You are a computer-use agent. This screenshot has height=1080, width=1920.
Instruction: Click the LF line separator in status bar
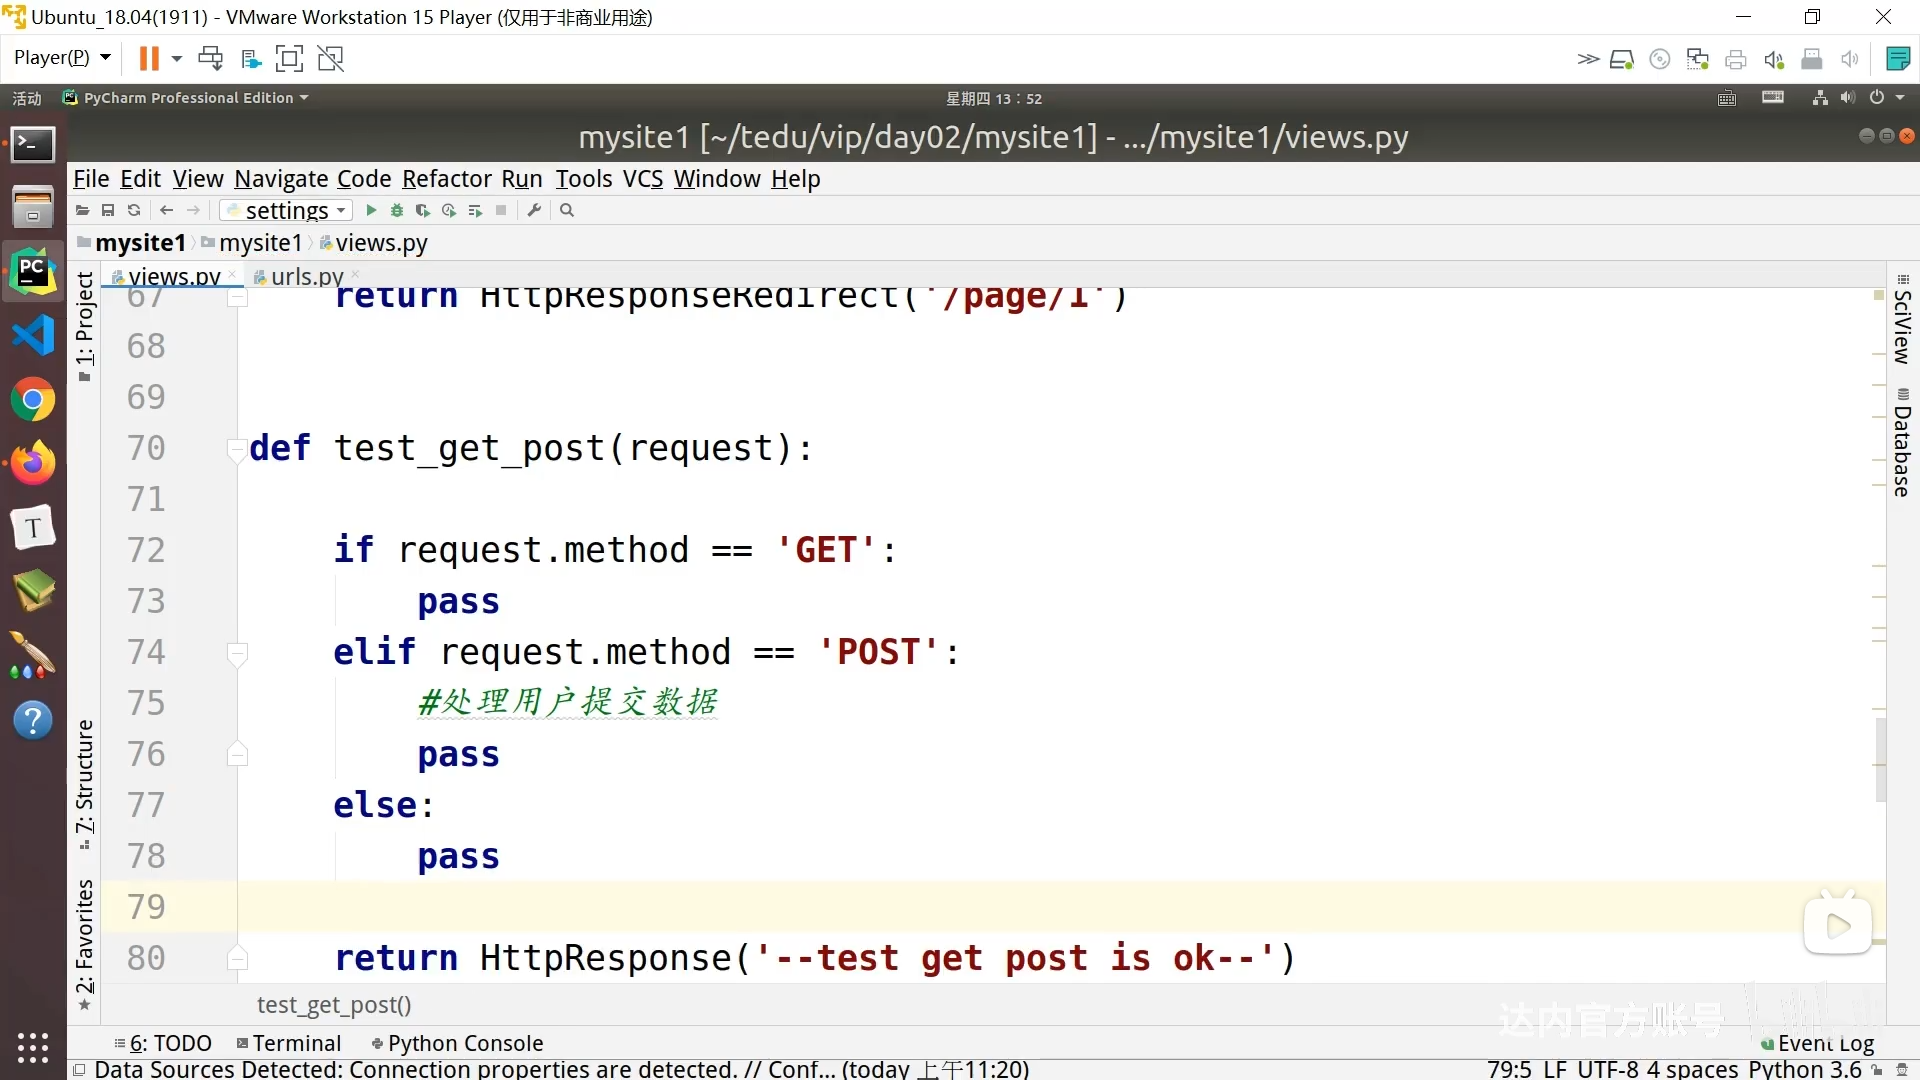[1555, 1069]
